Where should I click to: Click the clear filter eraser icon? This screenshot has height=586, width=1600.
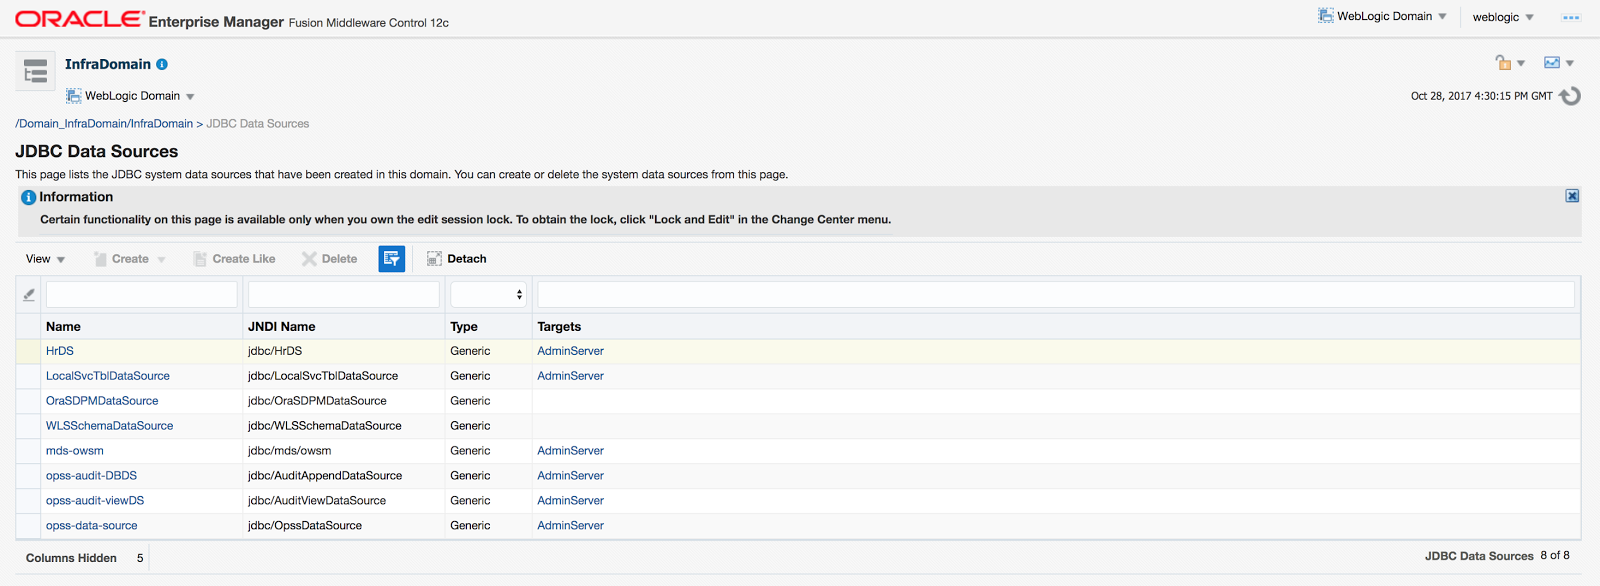29,295
